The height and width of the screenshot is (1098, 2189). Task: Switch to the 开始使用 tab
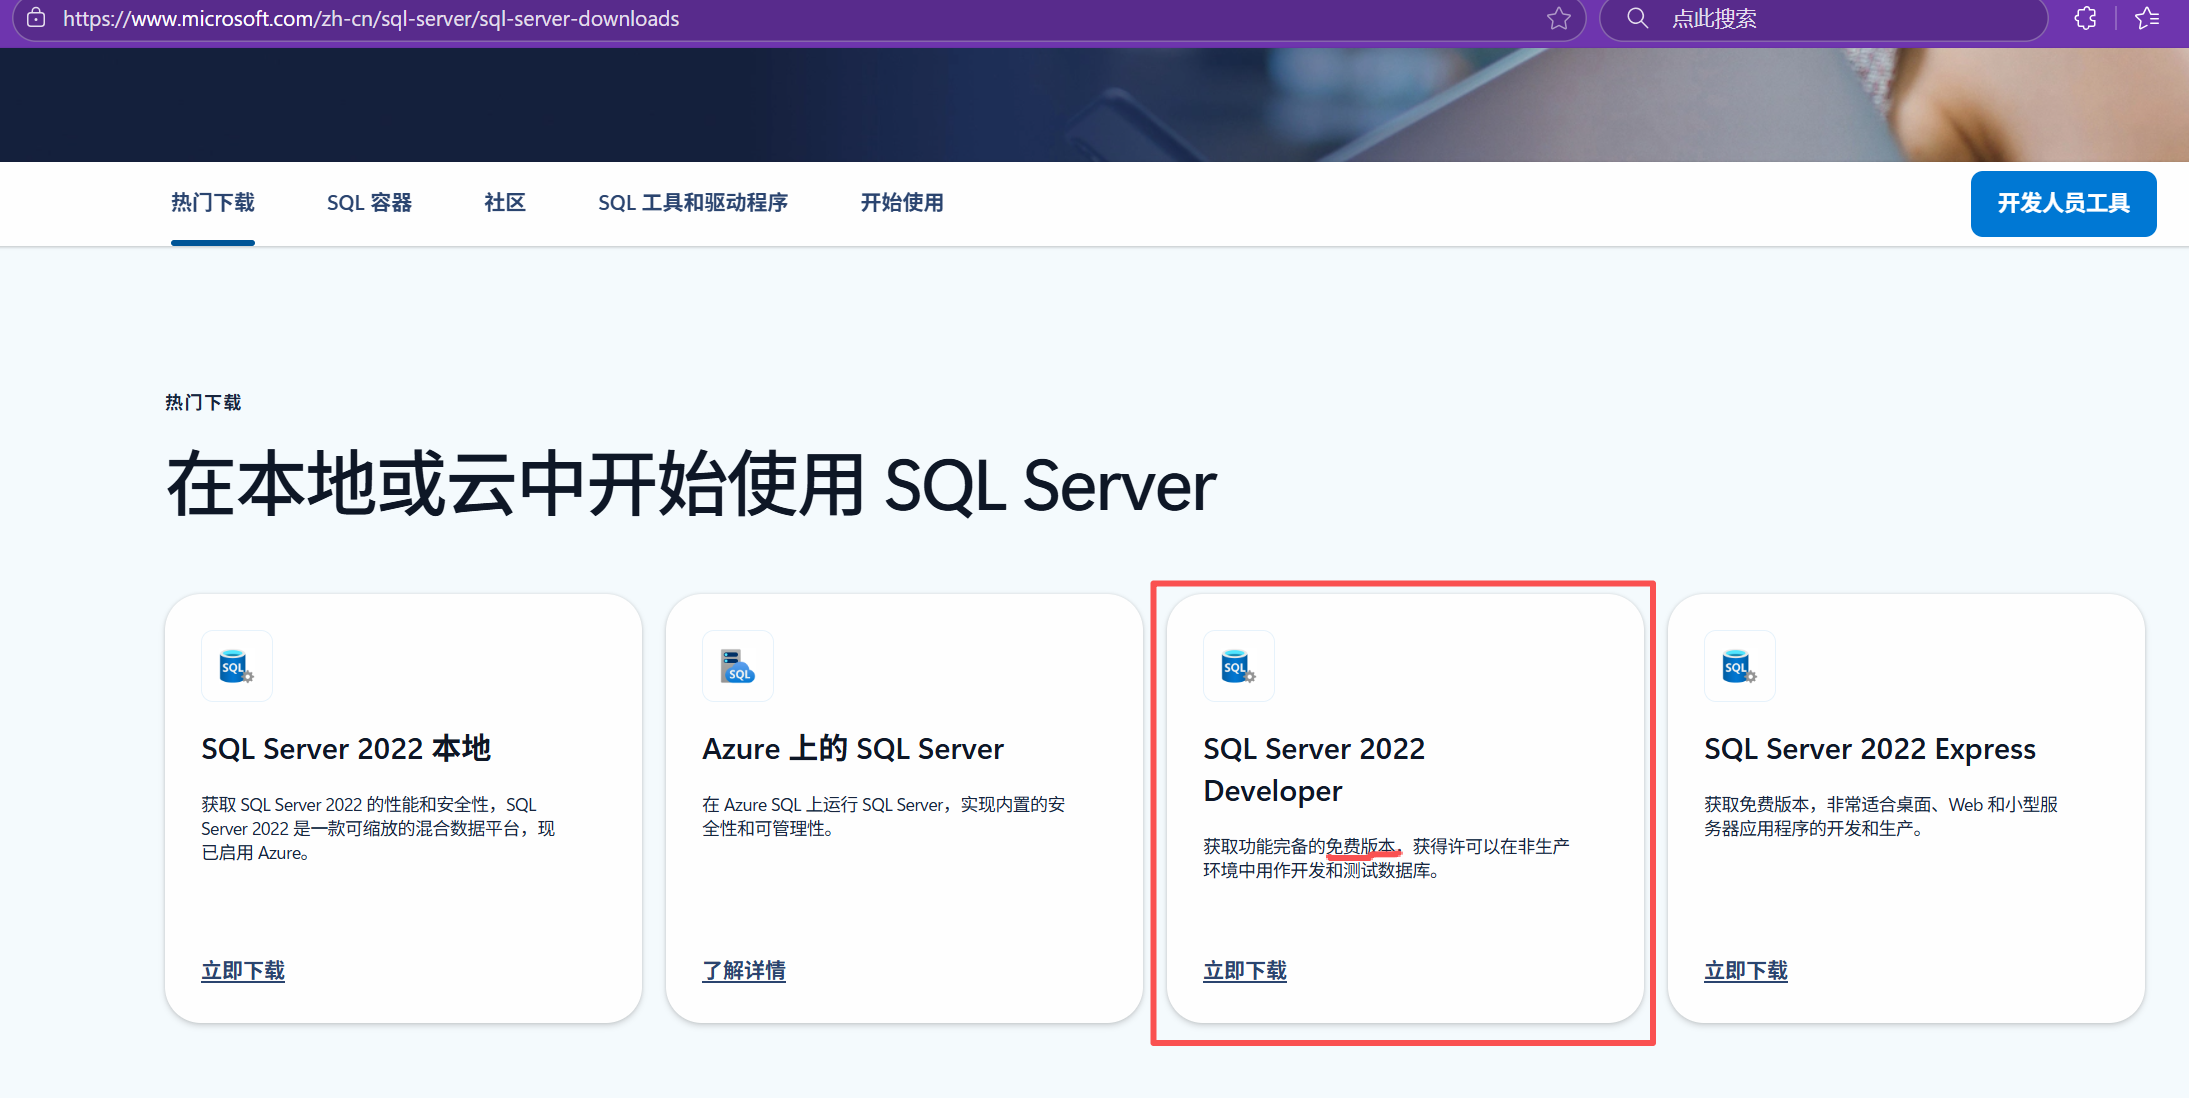(900, 203)
